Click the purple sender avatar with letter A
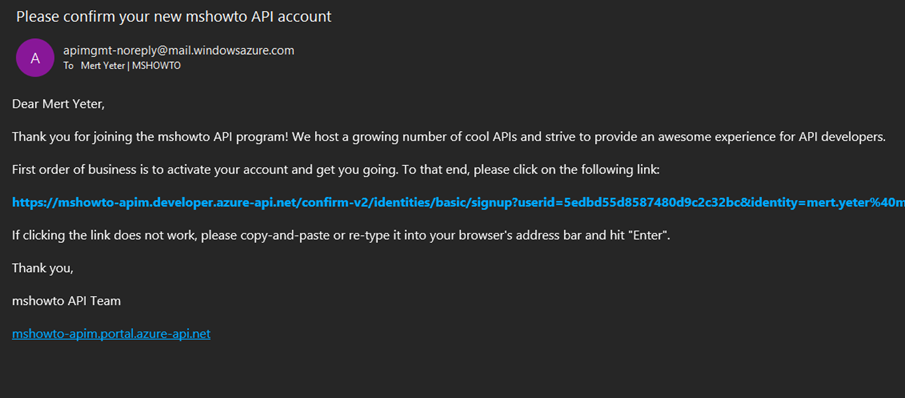The width and height of the screenshot is (905, 398). 35,57
